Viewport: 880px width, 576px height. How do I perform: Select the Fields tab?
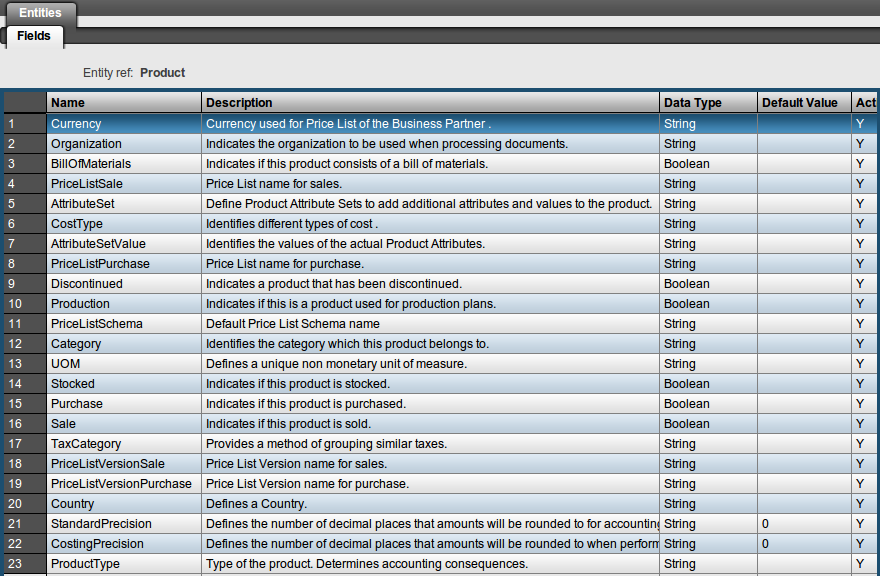click(34, 36)
